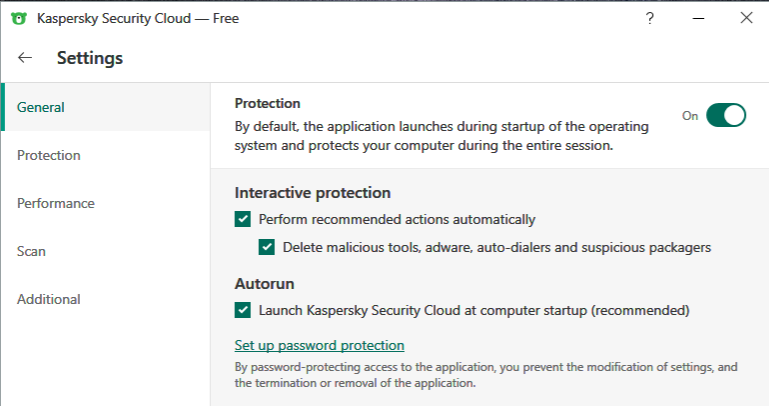Show the Additional settings tab

pos(49,299)
